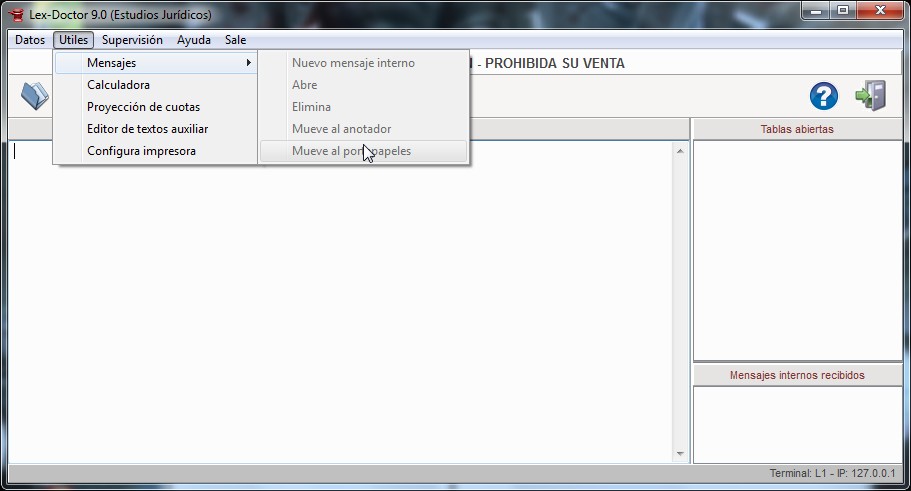Launch Editor de textos auxiliar
The image size is (911, 491).
click(156, 129)
